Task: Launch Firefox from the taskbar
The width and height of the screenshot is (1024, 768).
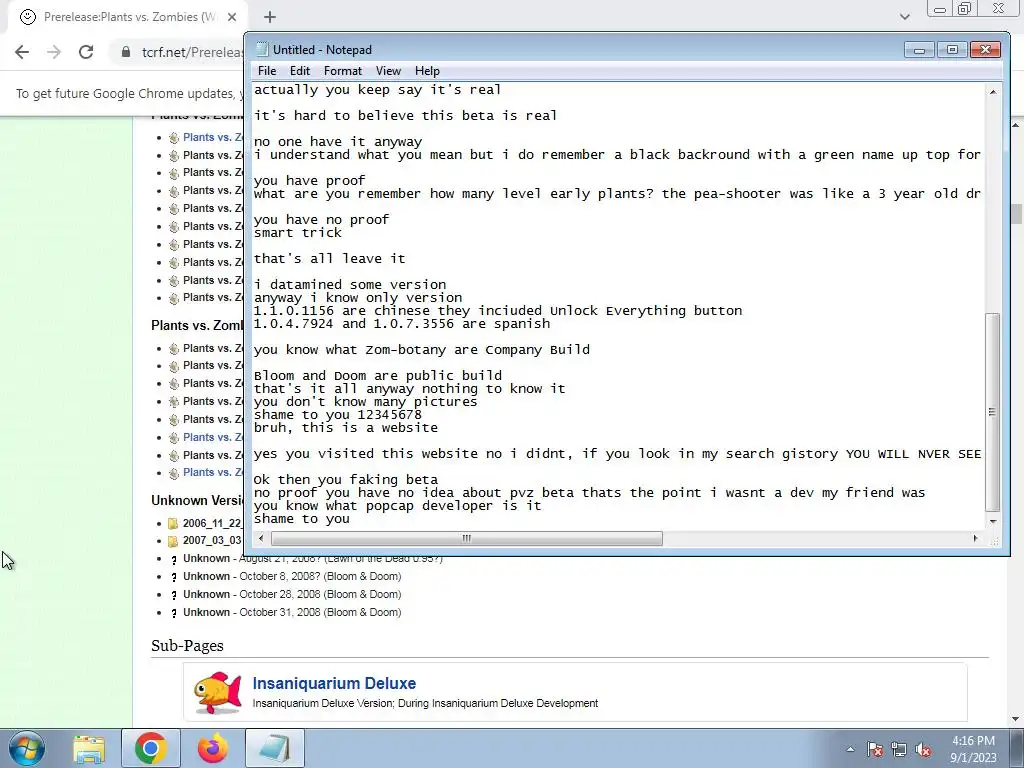Action: tap(213, 748)
